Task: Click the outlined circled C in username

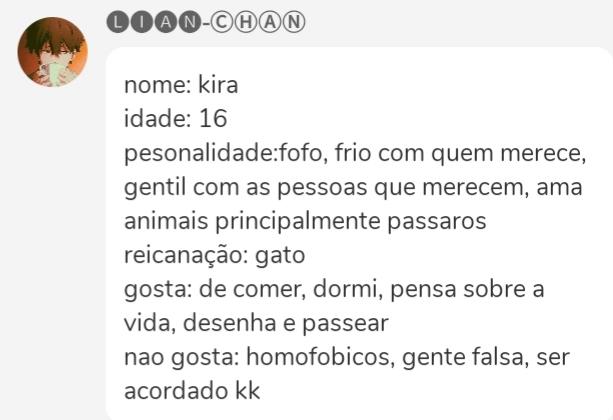Action: pos(221,22)
